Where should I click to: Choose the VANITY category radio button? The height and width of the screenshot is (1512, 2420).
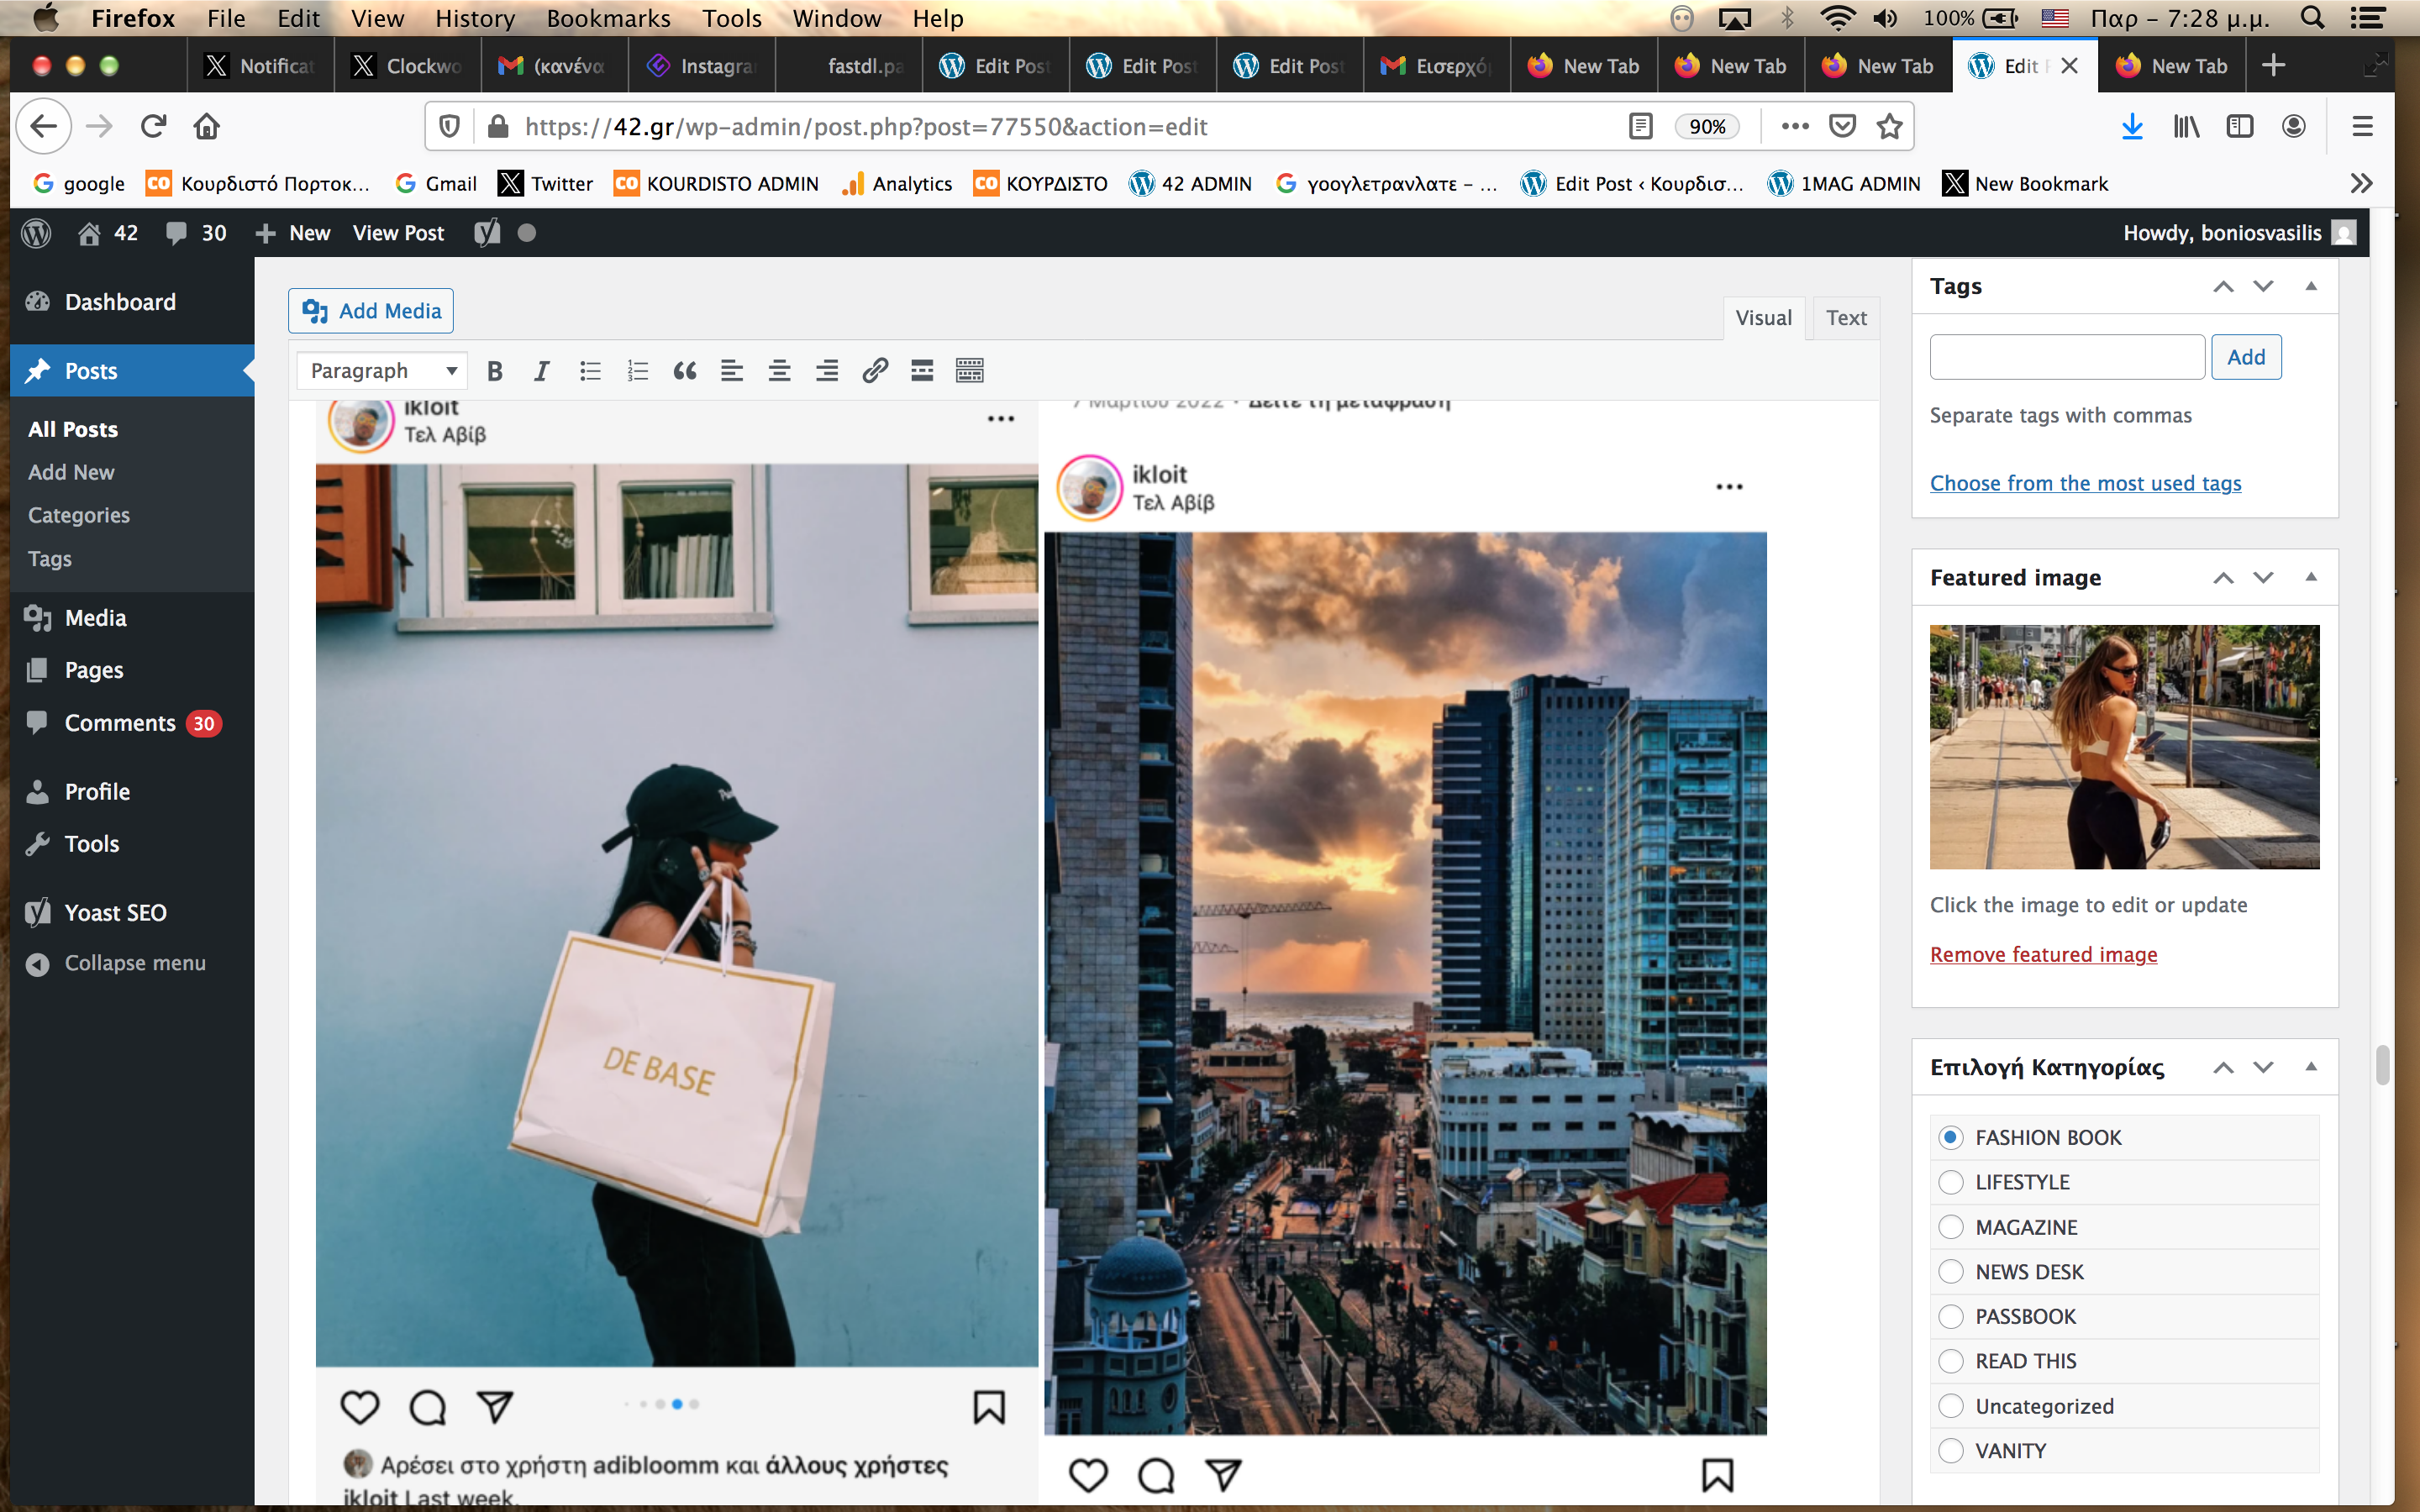coord(1951,1451)
